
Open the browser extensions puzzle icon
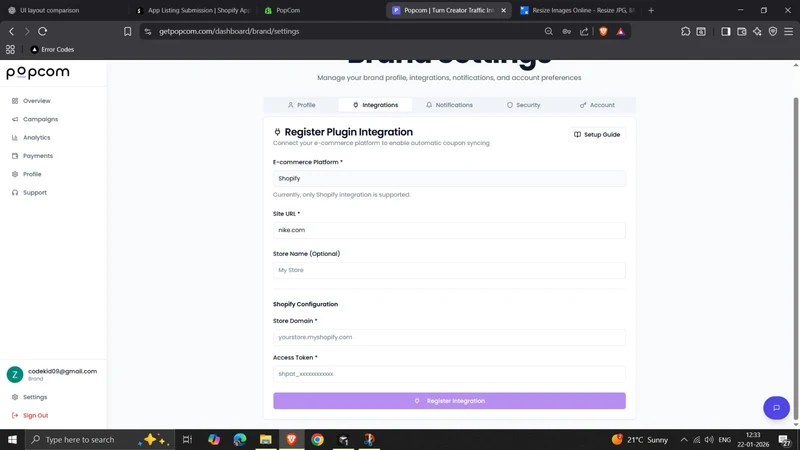tap(685, 31)
